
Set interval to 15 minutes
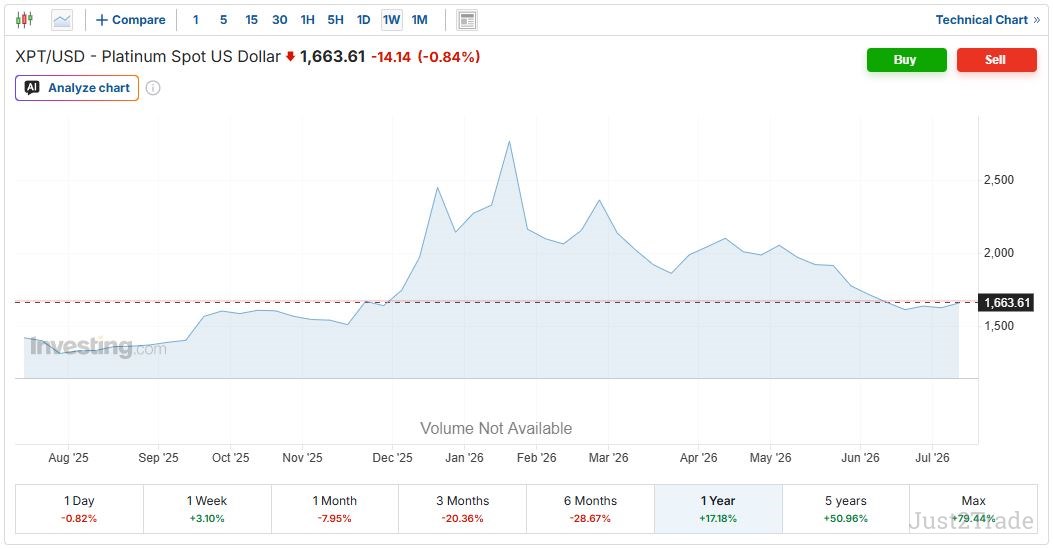(251, 20)
